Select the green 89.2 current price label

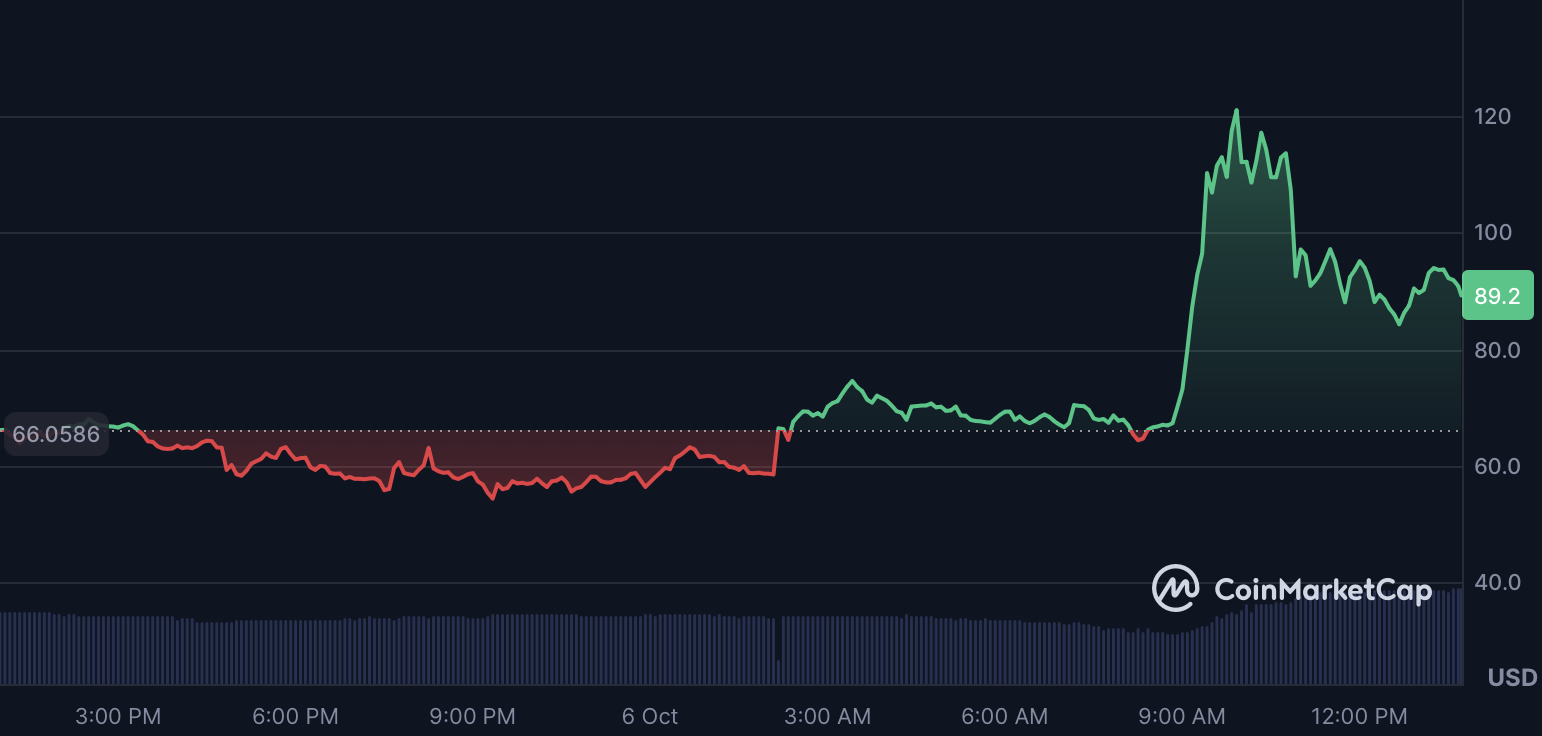(x=1497, y=296)
